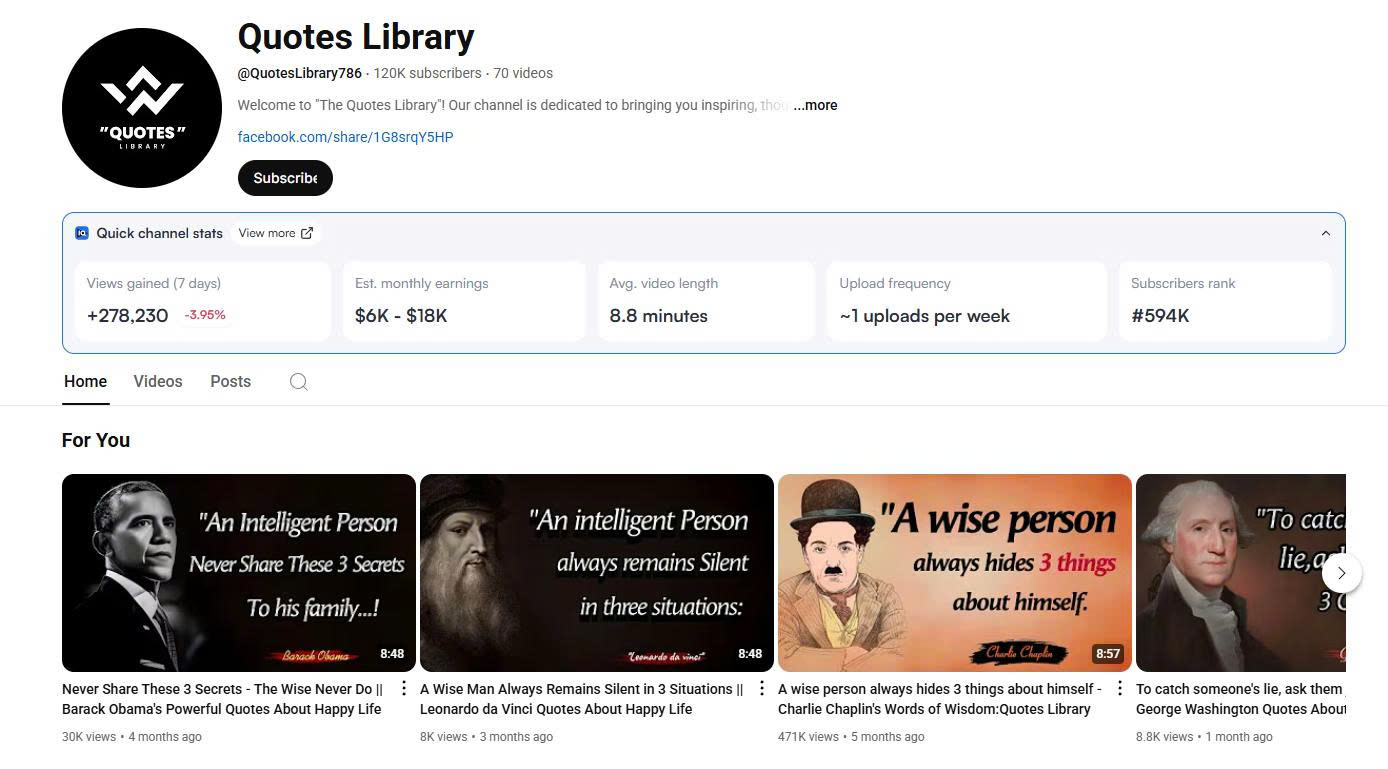Click the Quick channel stats logo icon

[82, 233]
